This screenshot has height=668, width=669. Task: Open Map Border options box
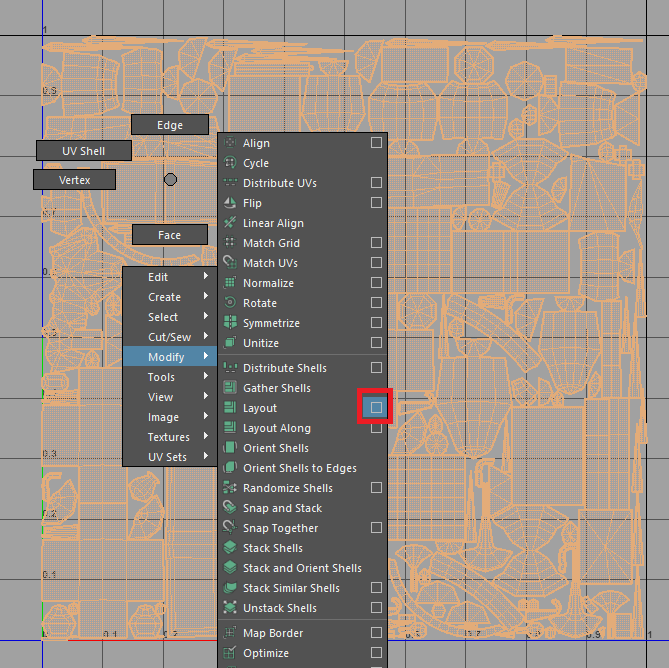point(376,633)
